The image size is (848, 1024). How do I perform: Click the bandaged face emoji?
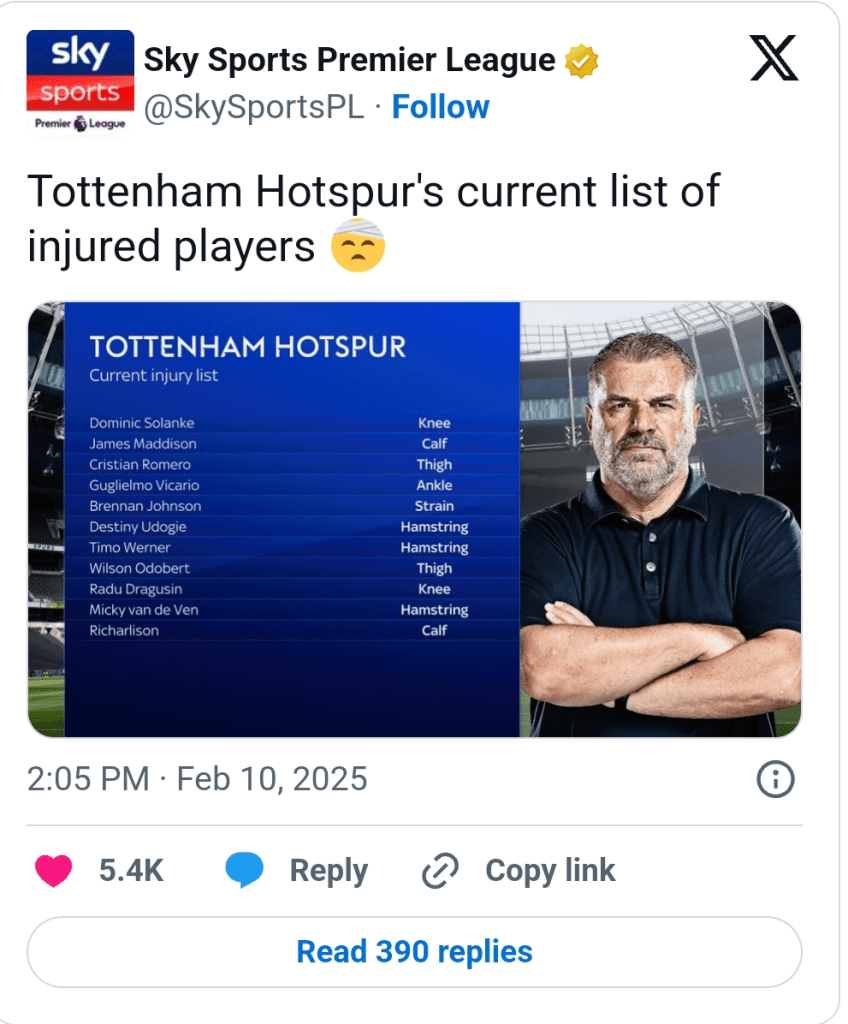(357, 244)
